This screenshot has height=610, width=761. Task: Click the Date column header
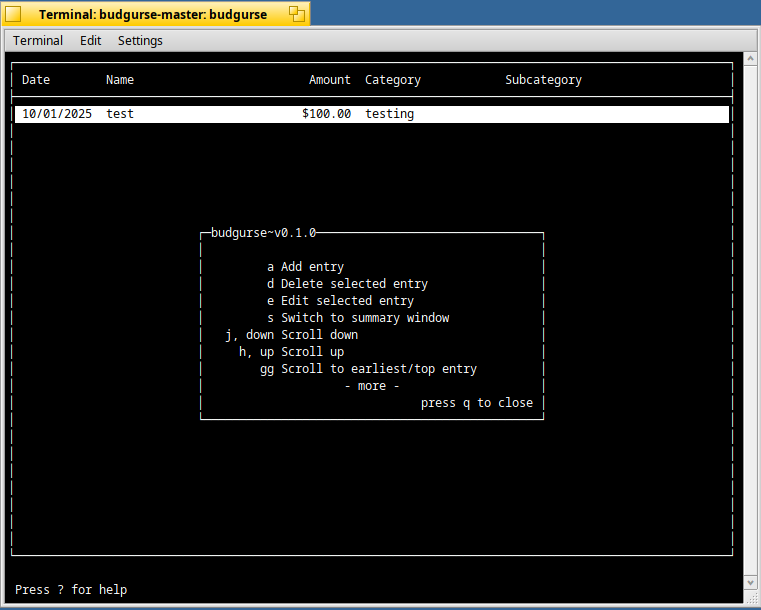click(x=36, y=80)
